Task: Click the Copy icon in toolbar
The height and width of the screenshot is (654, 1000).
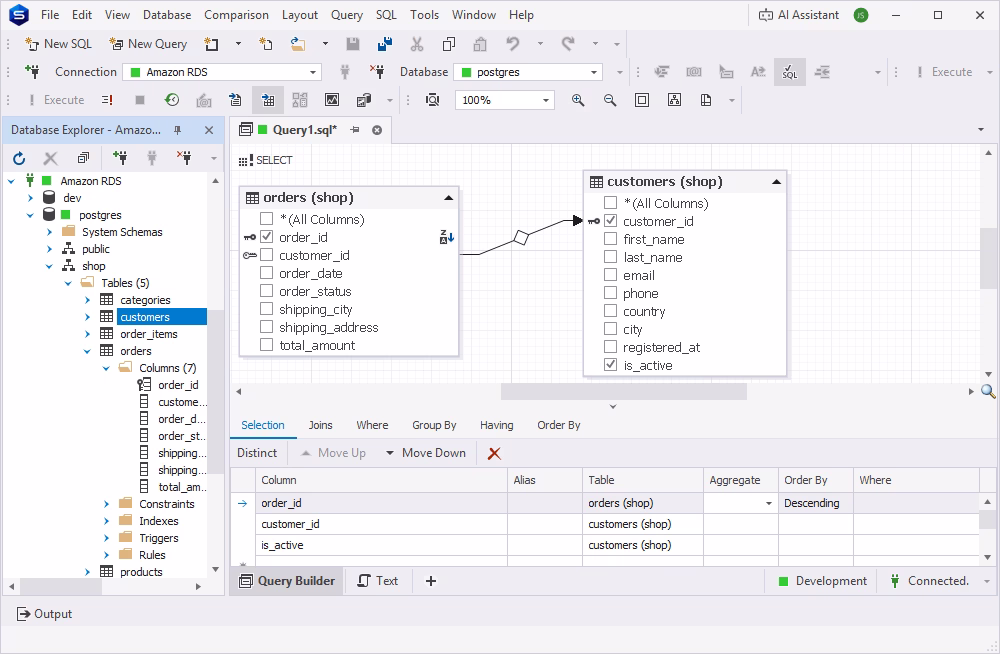Action: [x=449, y=44]
